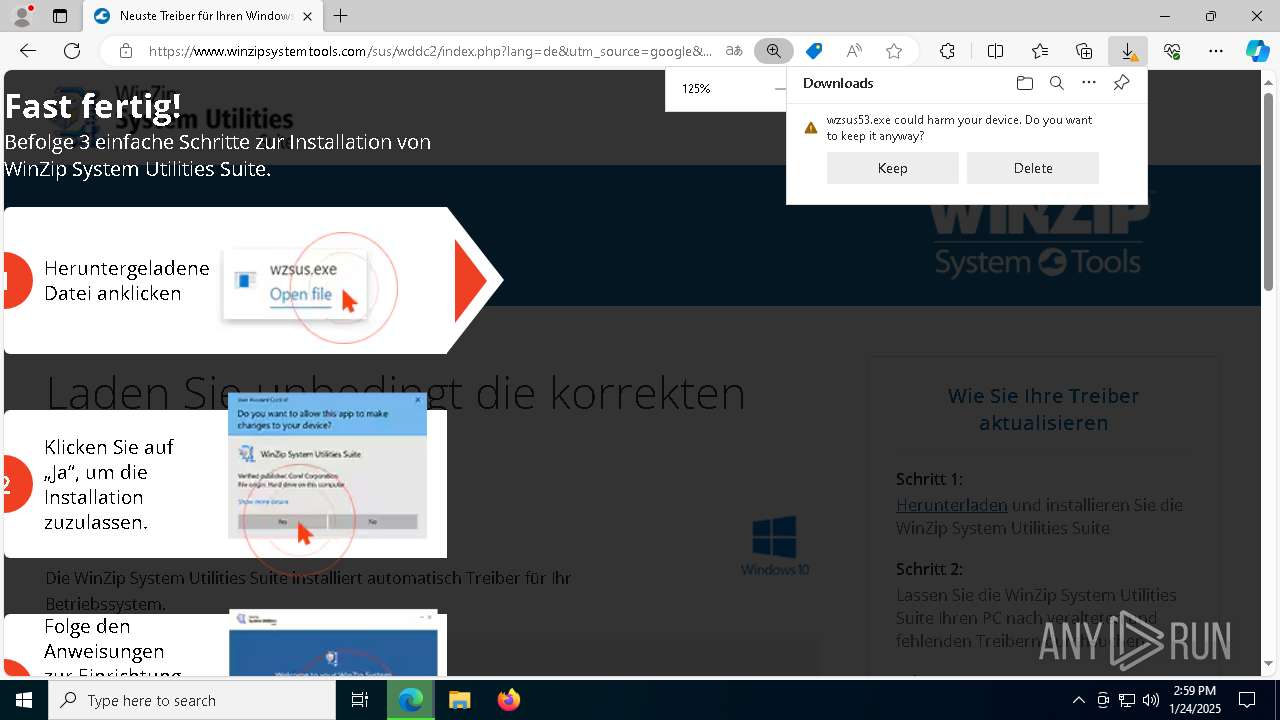Open favorites list icon

point(1040,51)
